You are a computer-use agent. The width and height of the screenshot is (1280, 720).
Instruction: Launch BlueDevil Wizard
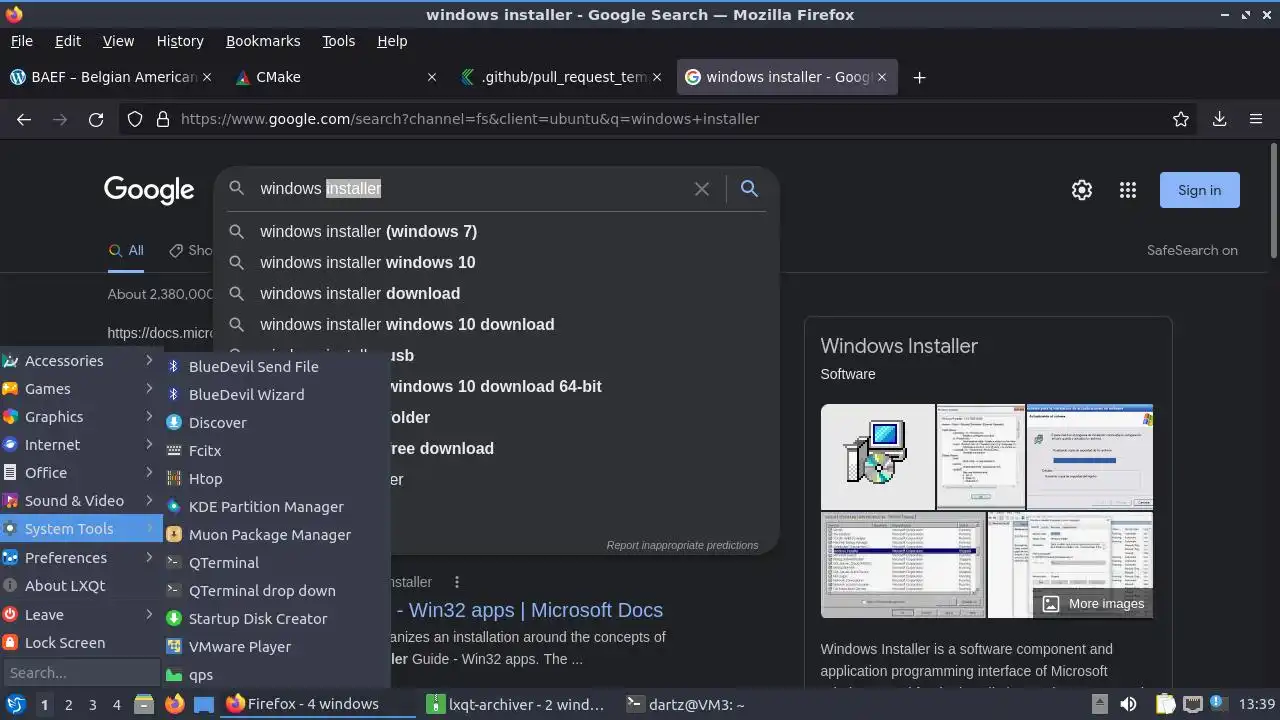pyautogui.click(x=276, y=395)
